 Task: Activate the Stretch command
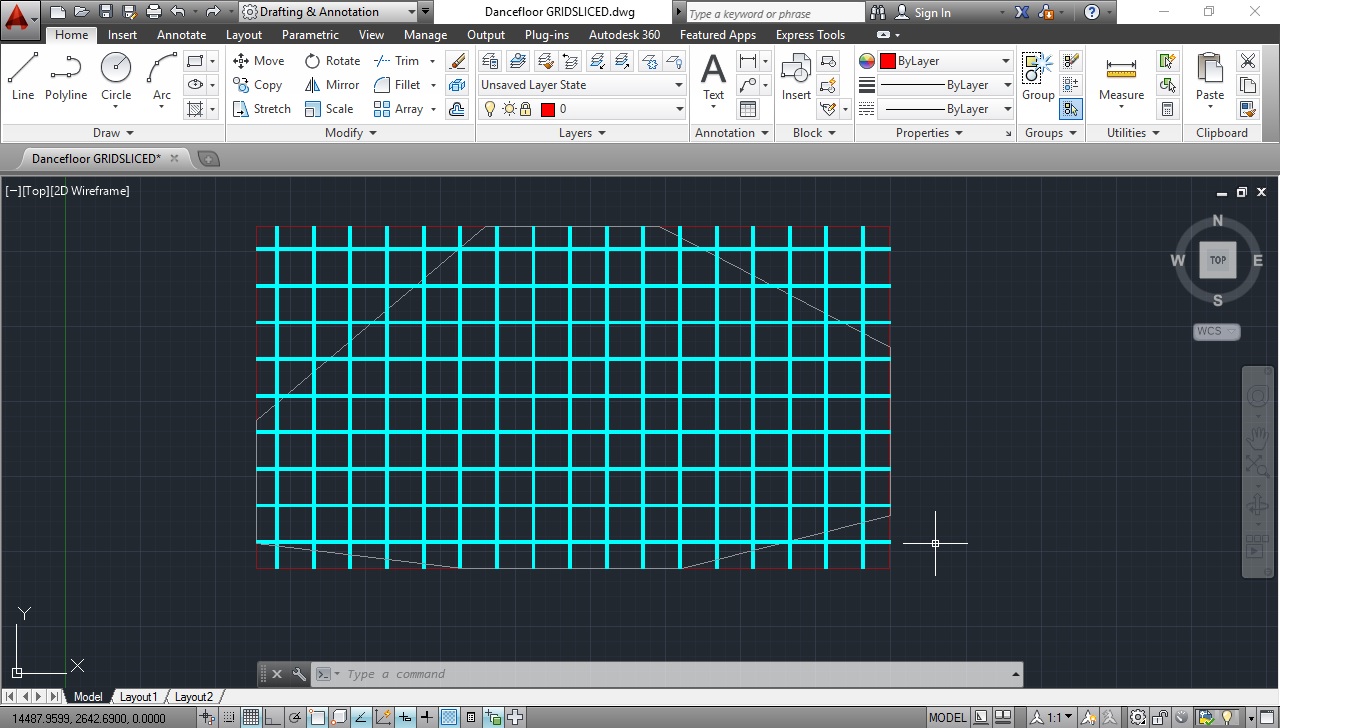tap(261, 109)
